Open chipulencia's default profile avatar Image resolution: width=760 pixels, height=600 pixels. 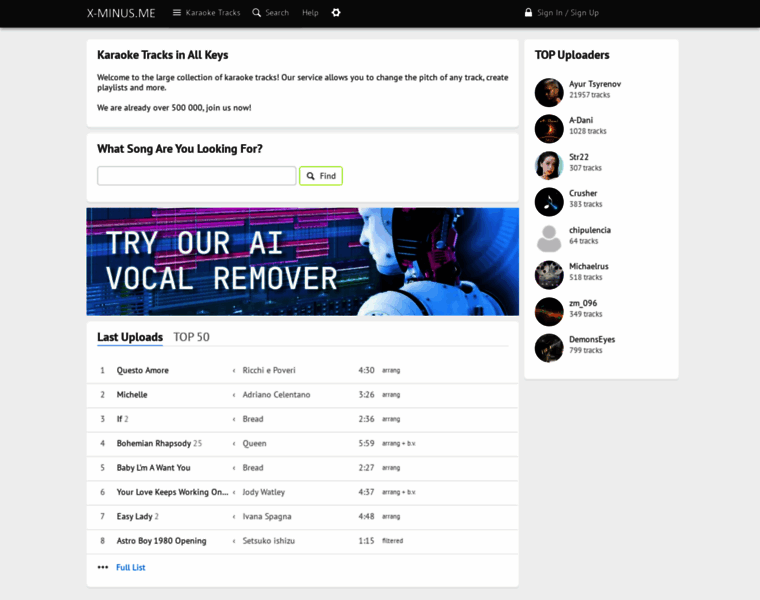[x=549, y=238]
